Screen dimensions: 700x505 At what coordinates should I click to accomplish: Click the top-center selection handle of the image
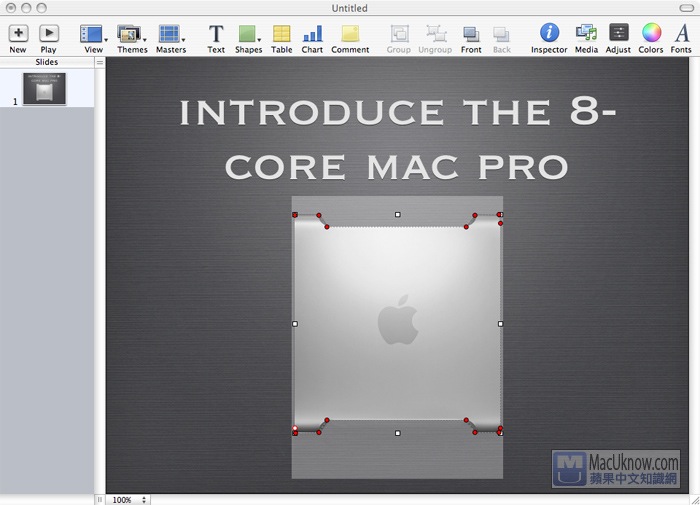click(398, 215)
